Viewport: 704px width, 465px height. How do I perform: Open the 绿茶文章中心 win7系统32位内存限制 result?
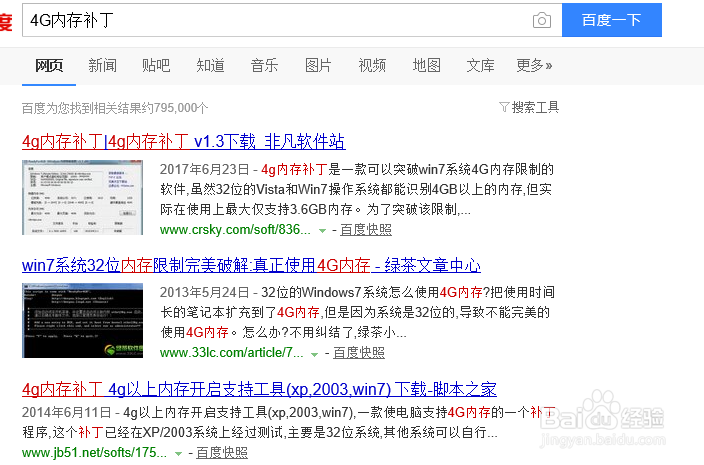point(251,265)
